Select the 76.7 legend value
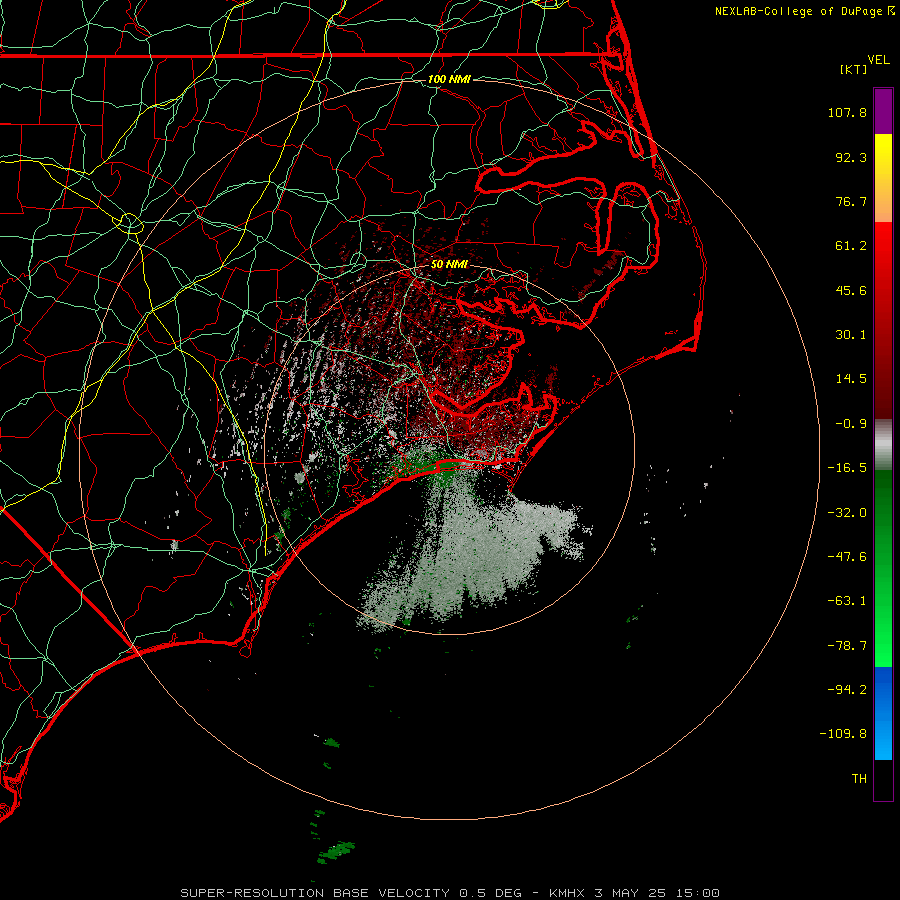 [851, 201]
